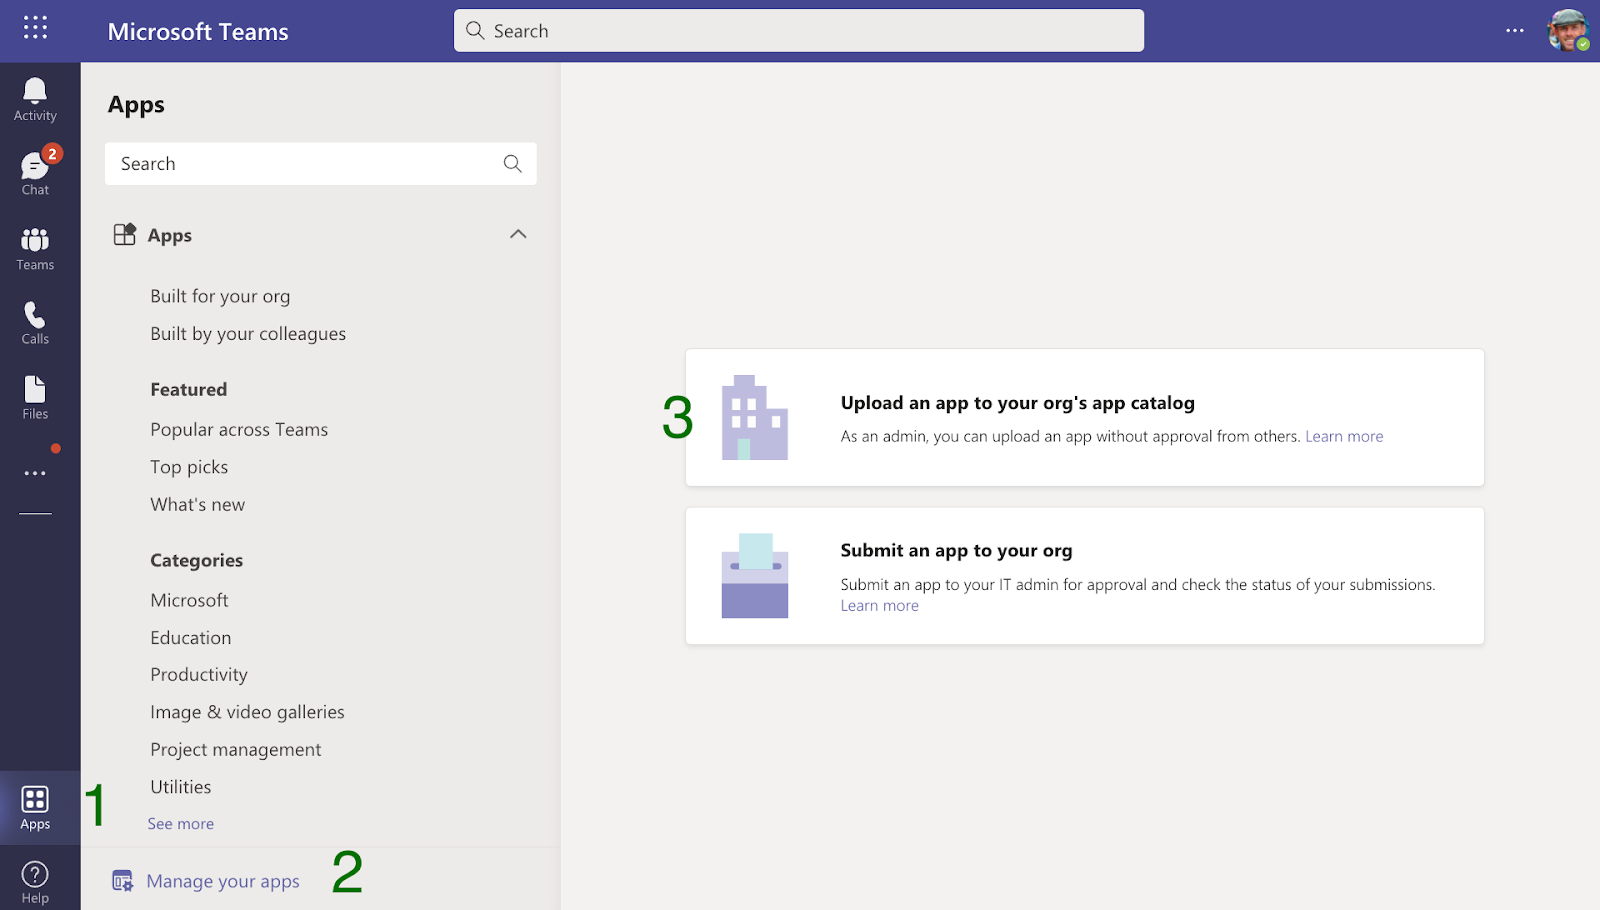Open the Activity bell icon
The image size is (1600, 910).
[x=35, y=100]
